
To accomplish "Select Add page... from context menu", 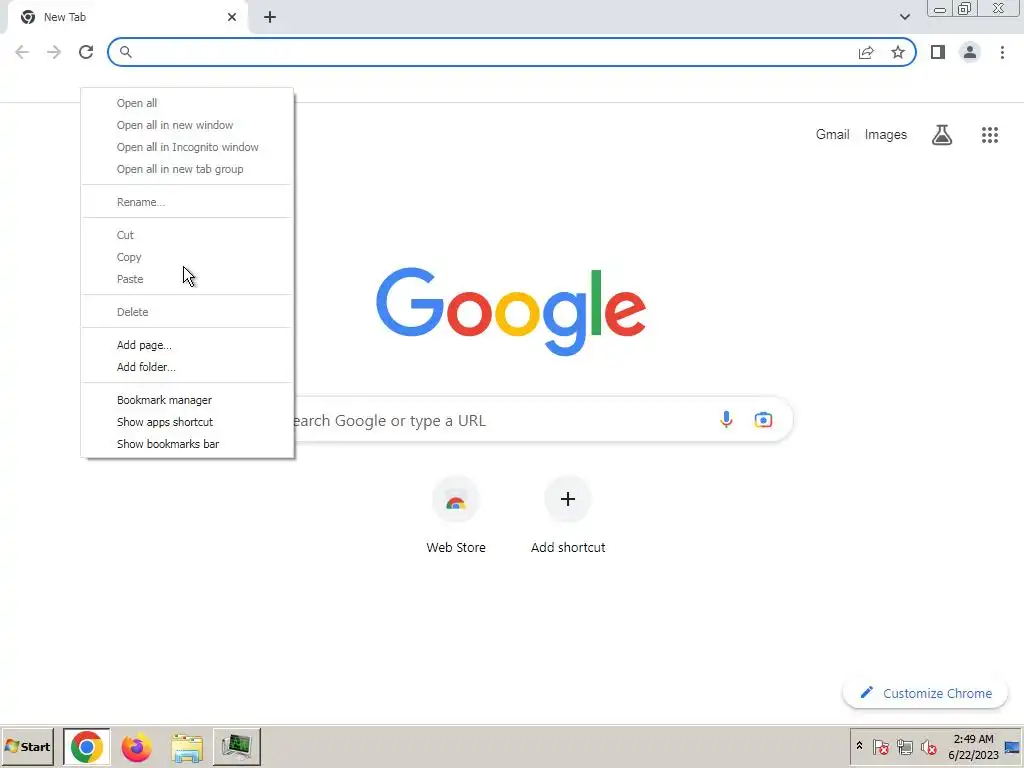I will pos(187,345).
